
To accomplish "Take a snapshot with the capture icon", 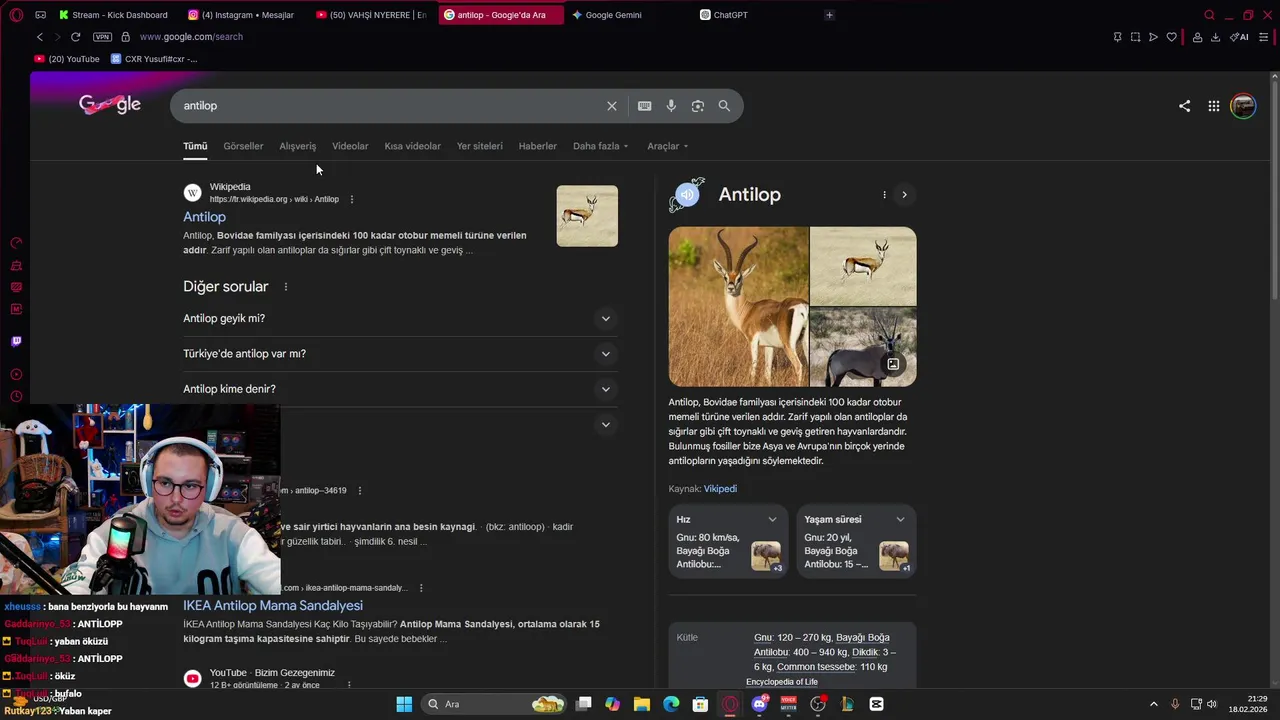I will (1135, 37).
